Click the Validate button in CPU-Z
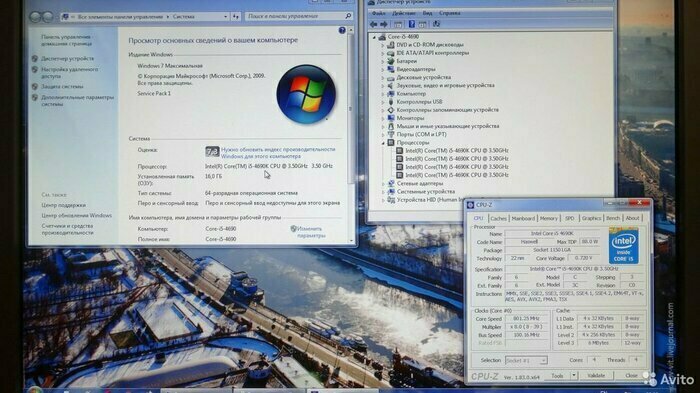700x393 pixels. 596,376
